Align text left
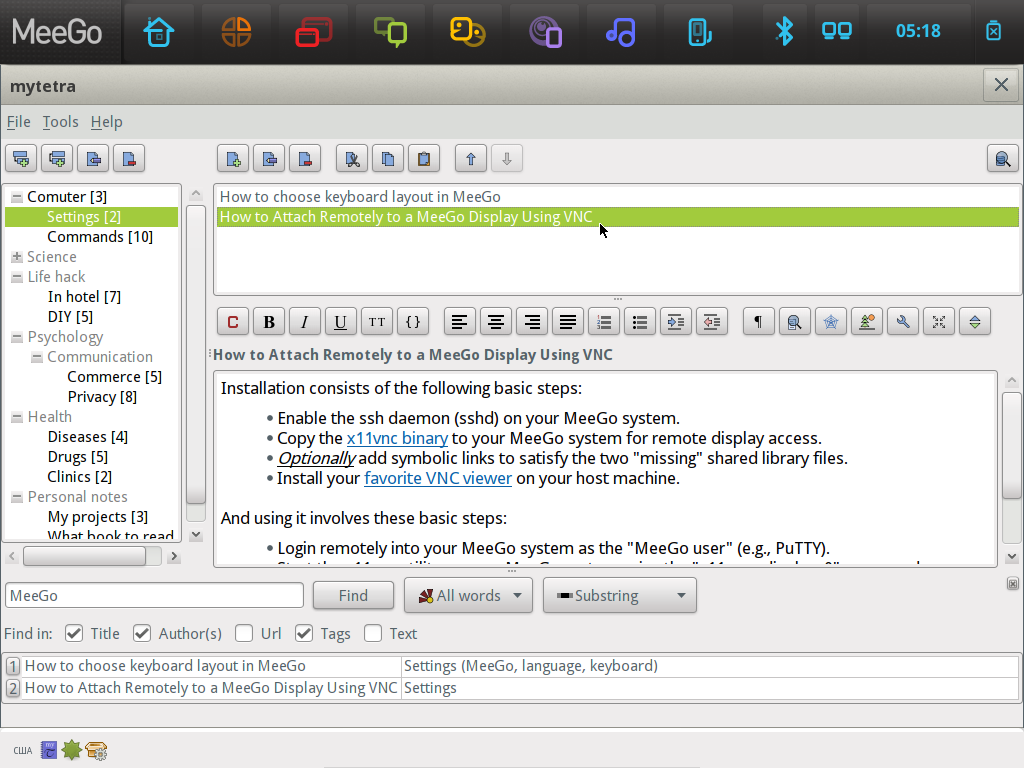Viewport: 1024px width, 768px height. pos(460,321)
